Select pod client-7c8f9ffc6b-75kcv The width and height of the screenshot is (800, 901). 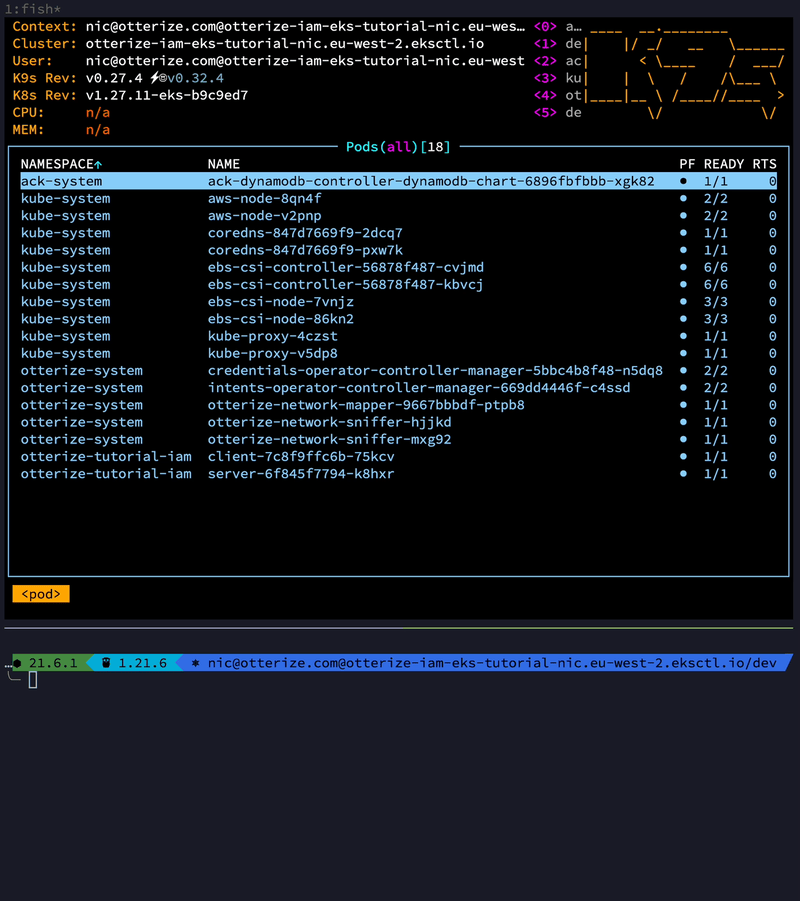coord(398,457)
